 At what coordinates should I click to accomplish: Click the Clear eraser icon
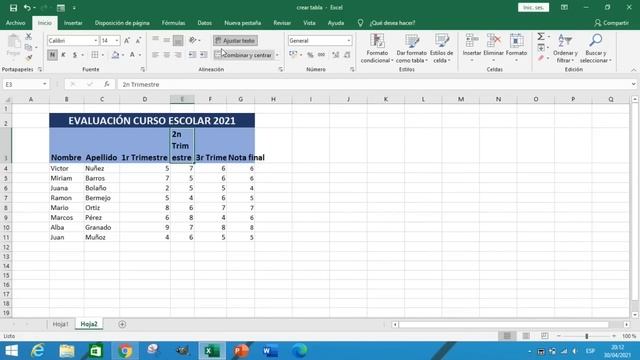541,58
